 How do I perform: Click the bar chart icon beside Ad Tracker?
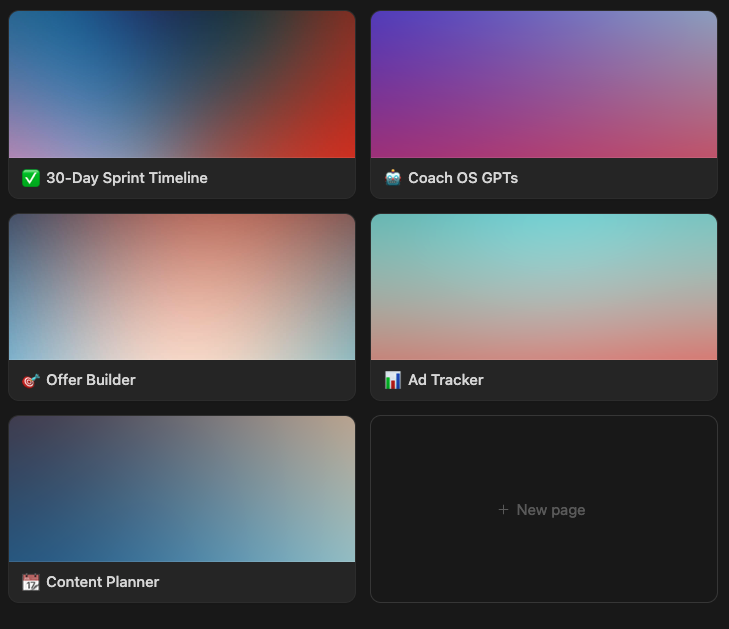click(x=392, y=380)
